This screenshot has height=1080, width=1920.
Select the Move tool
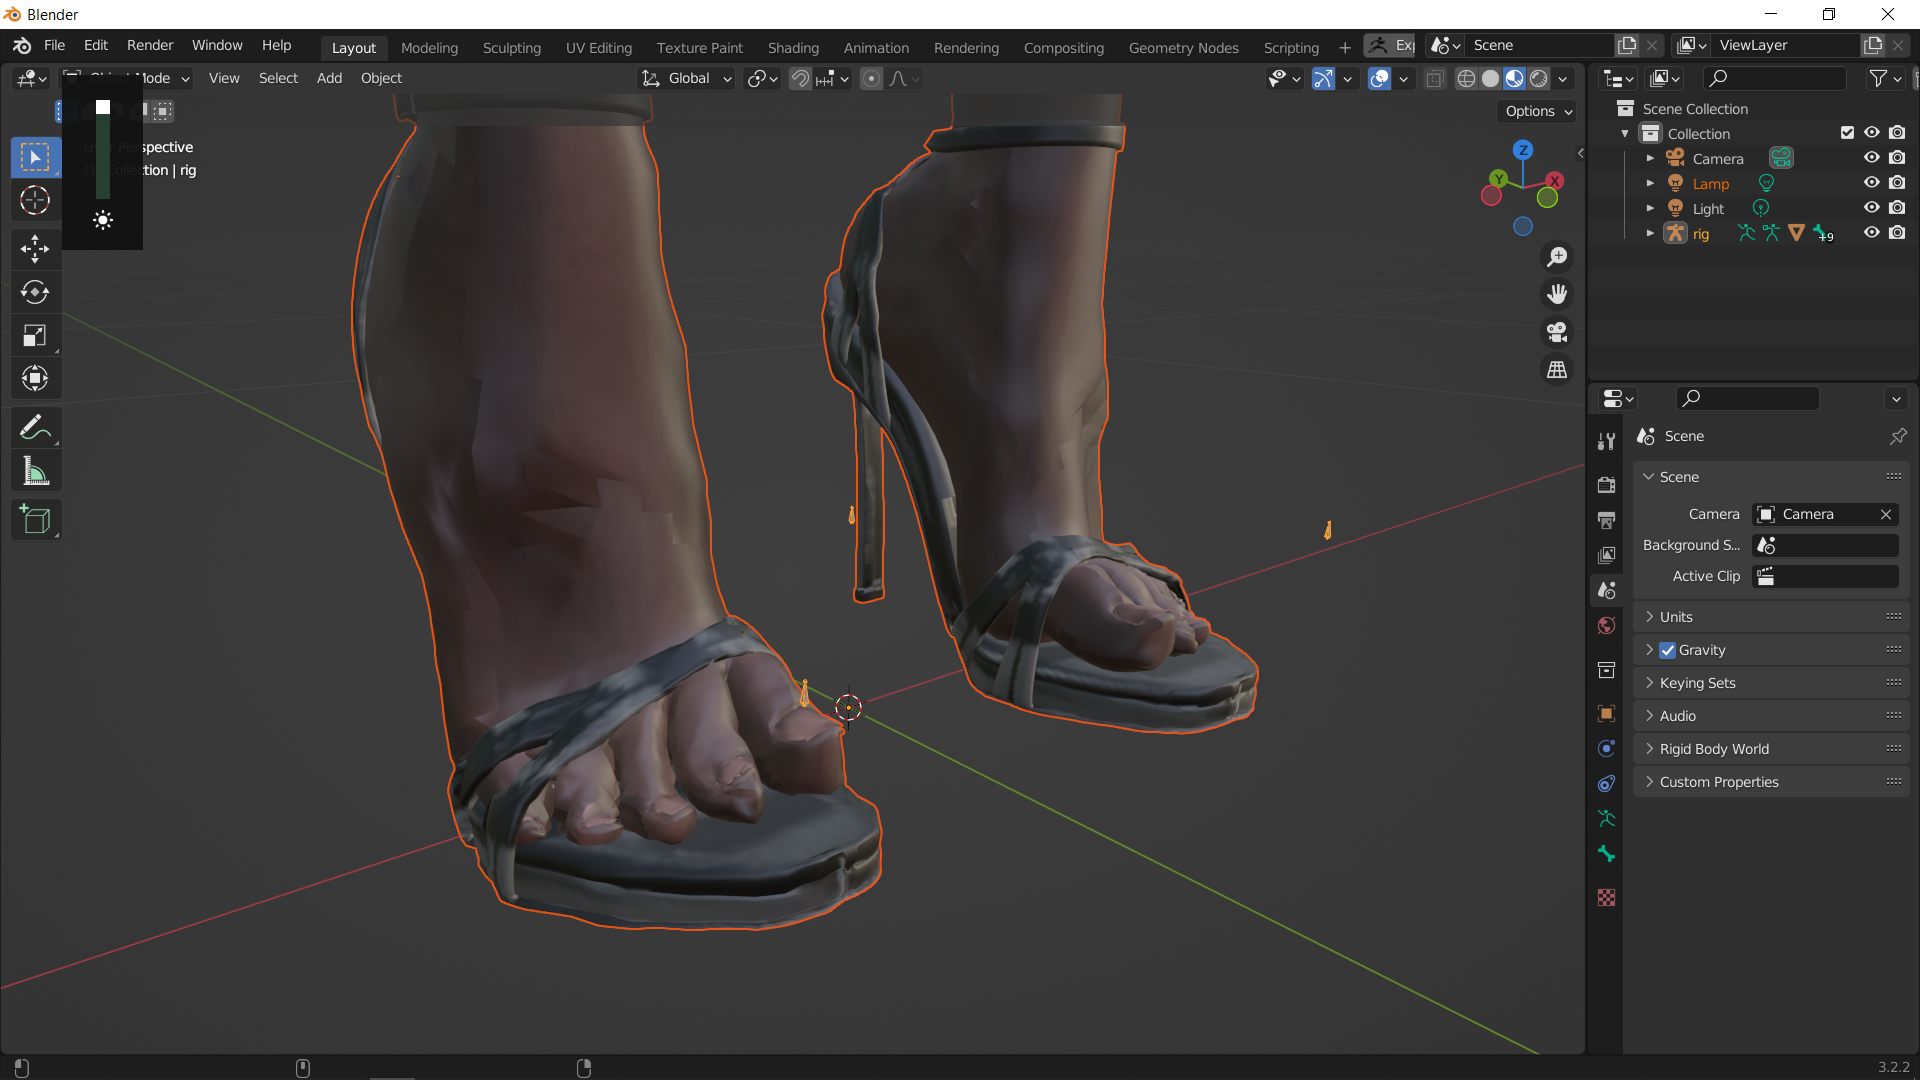pos(35,248)
